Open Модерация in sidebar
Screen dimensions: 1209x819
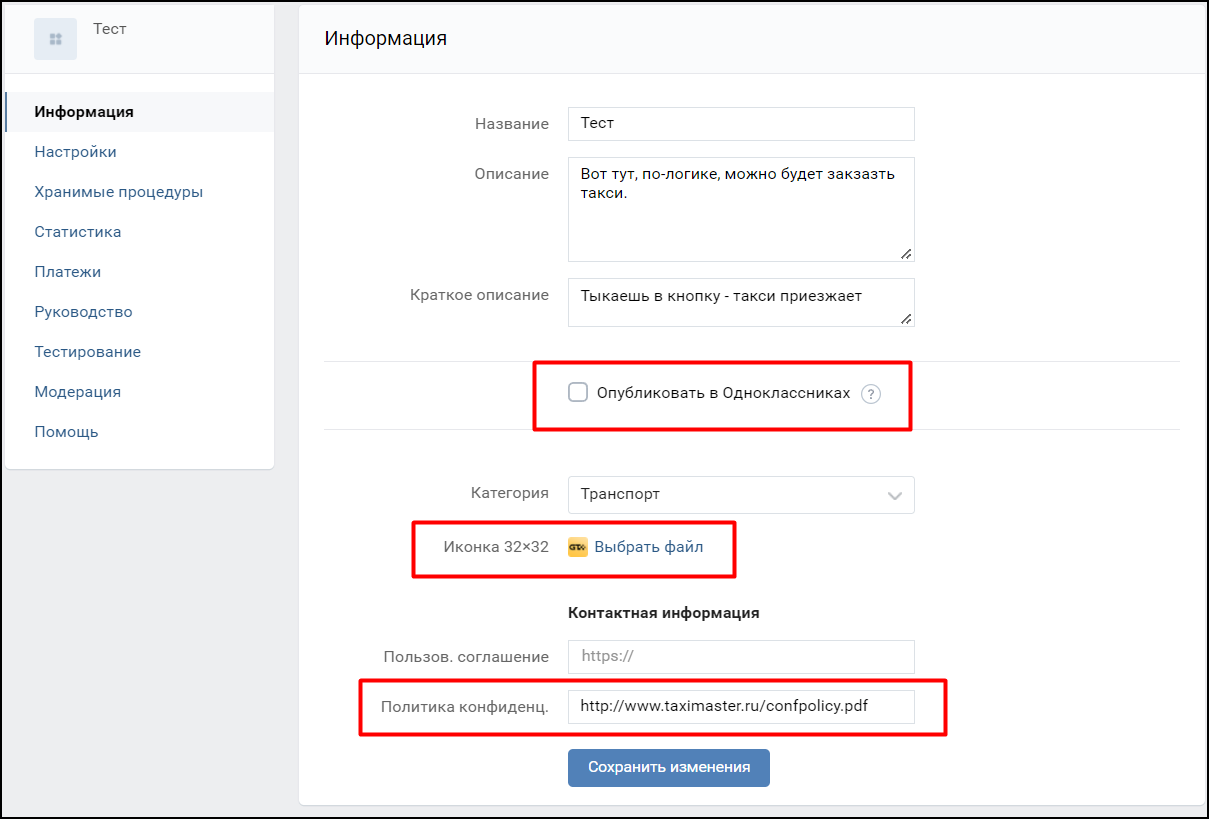coord(77,392)
